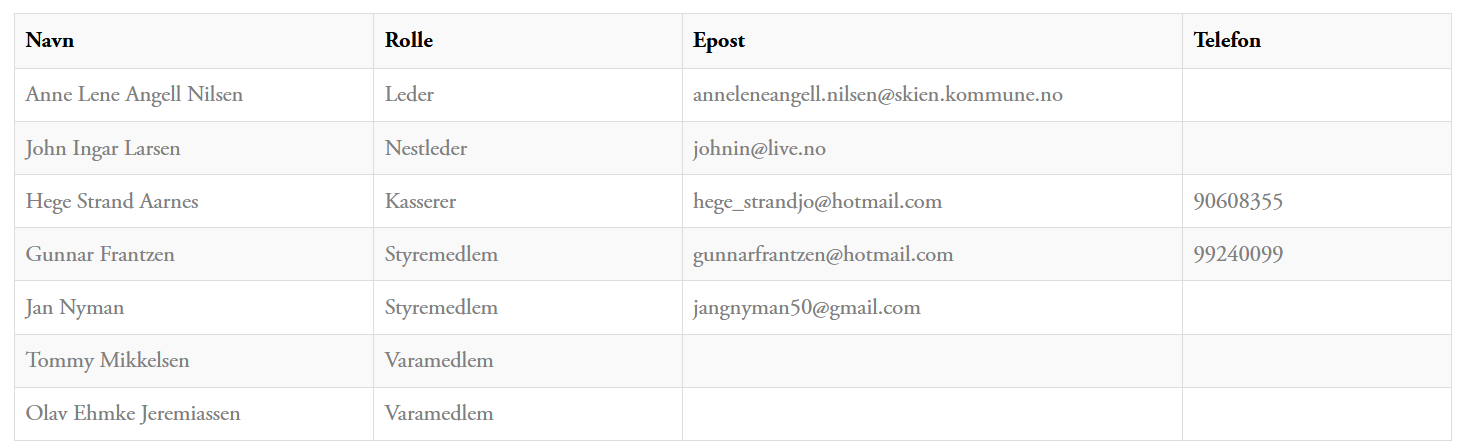Click gunnarfrantzen@hotmail.com email
Image resolution: width=1465 pixels, height=445 pixels.
pos(822,255)
